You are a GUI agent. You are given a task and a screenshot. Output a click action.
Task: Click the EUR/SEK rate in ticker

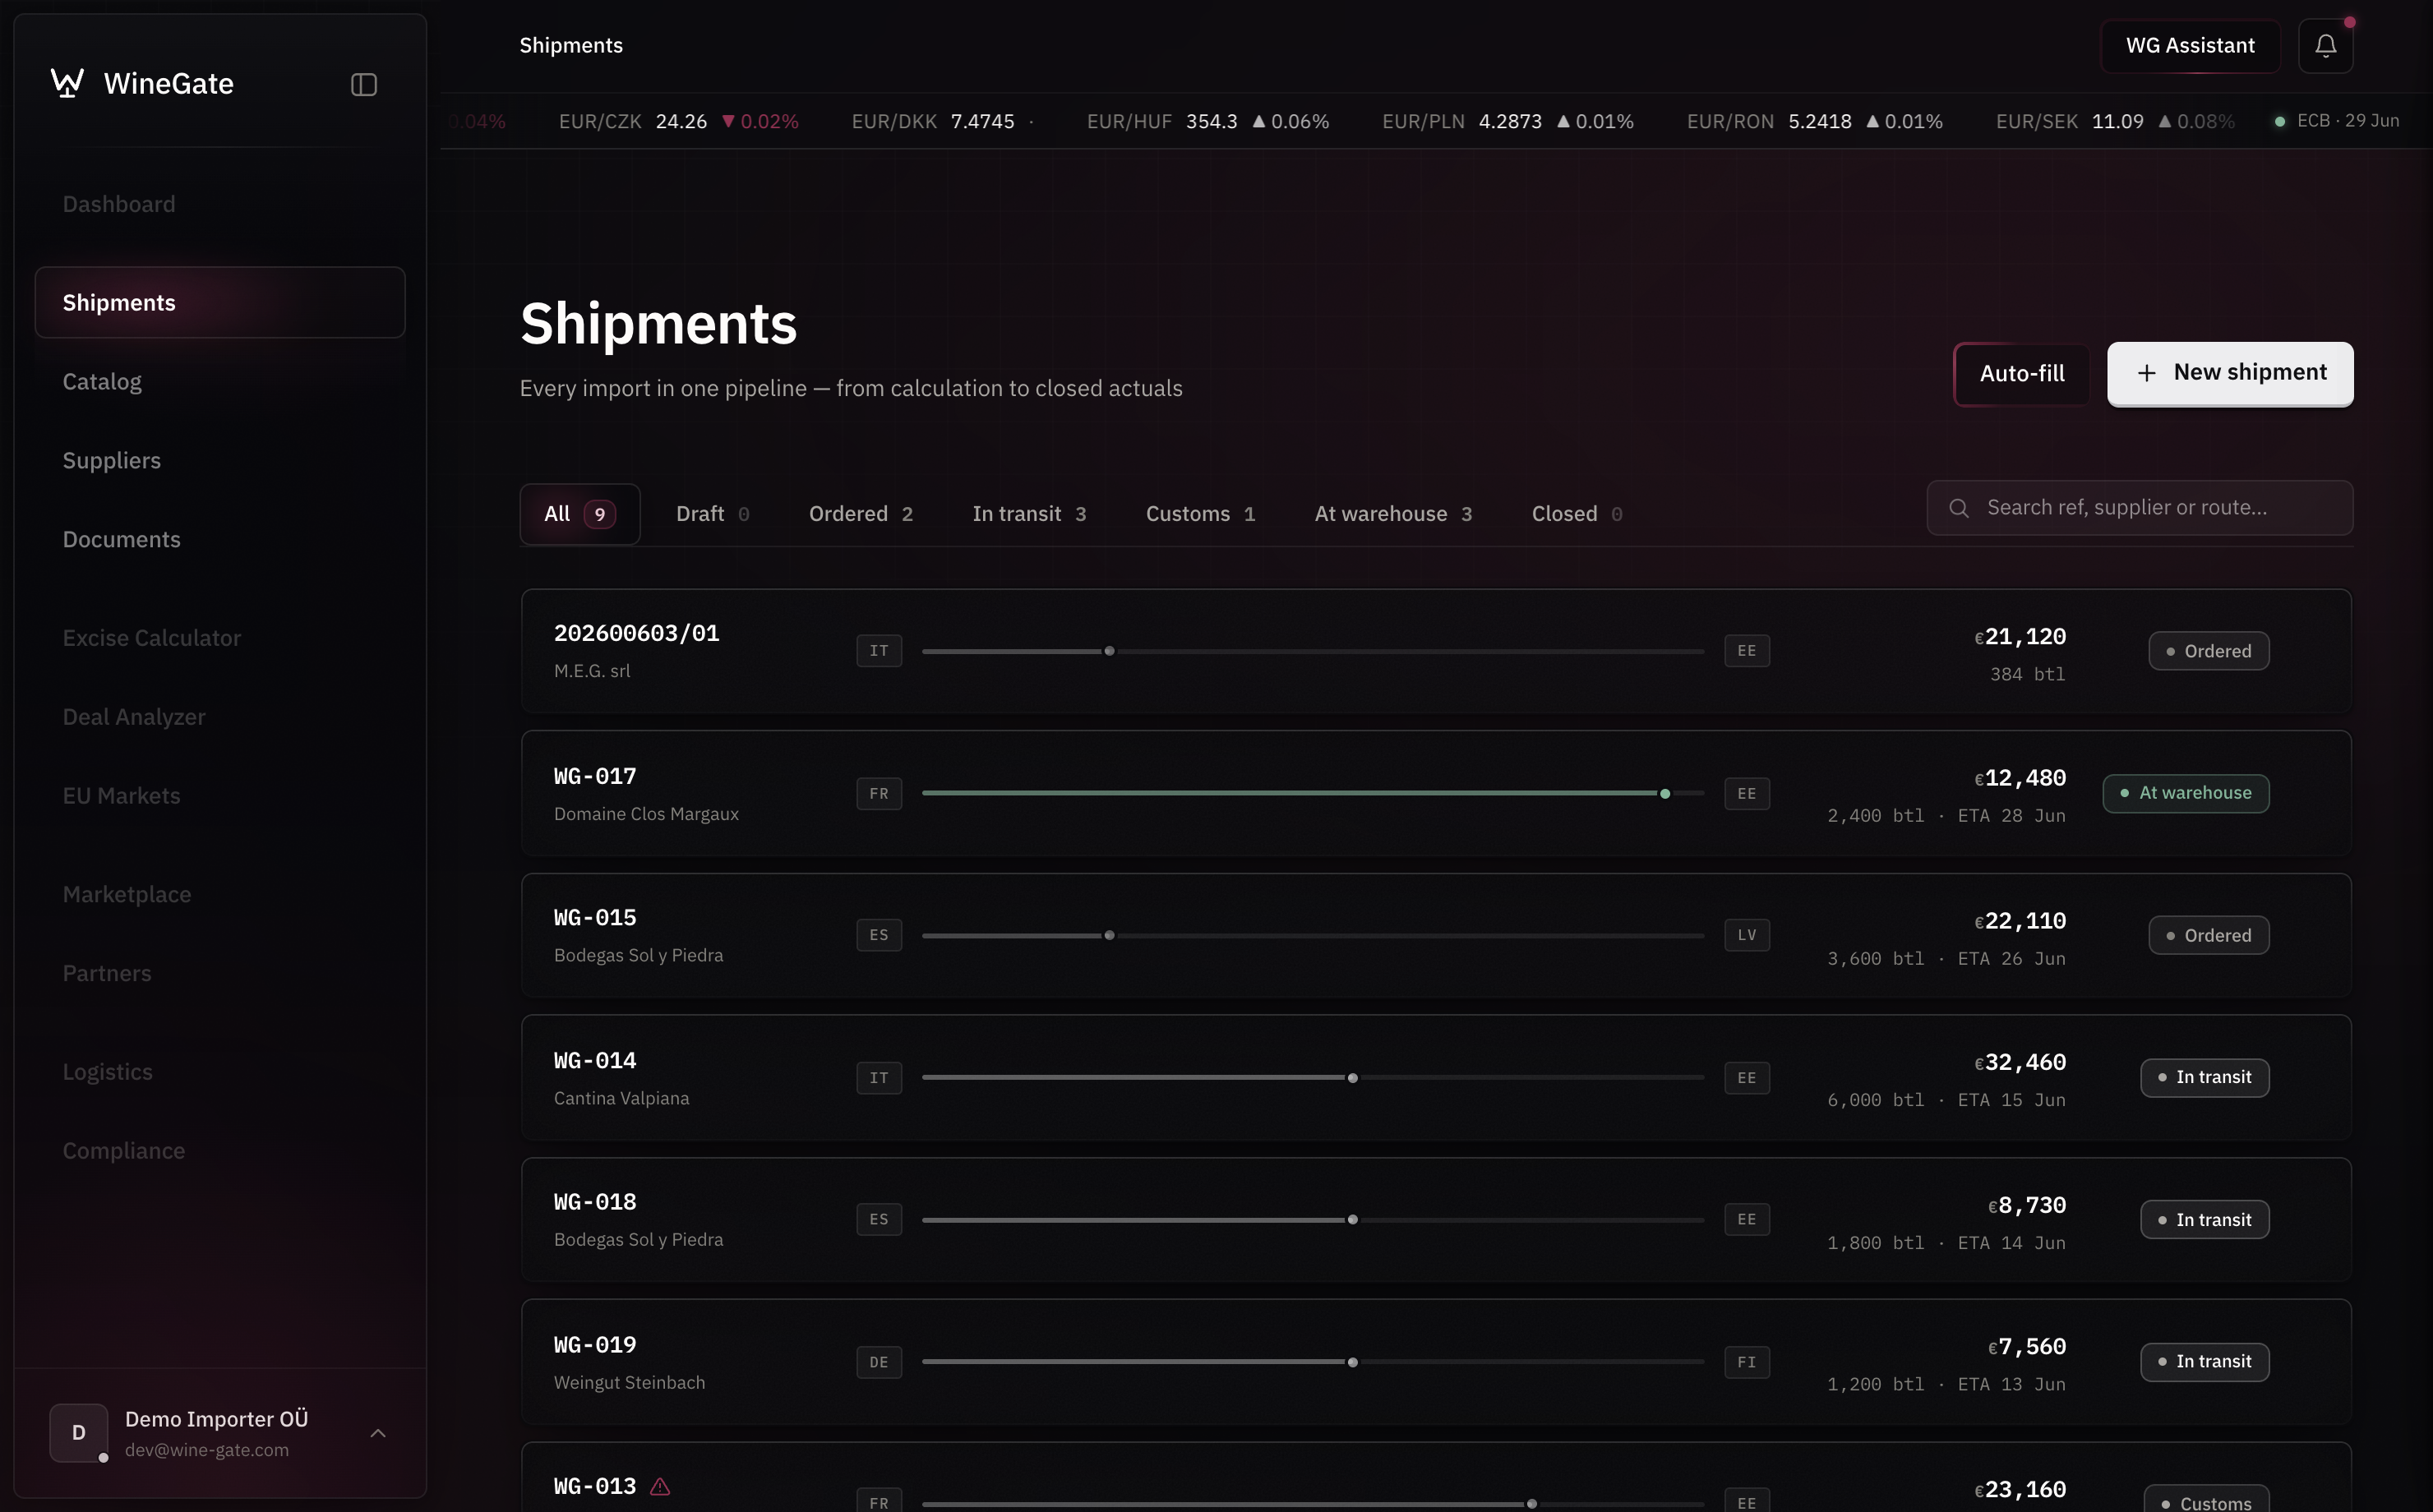(2115, 121)
